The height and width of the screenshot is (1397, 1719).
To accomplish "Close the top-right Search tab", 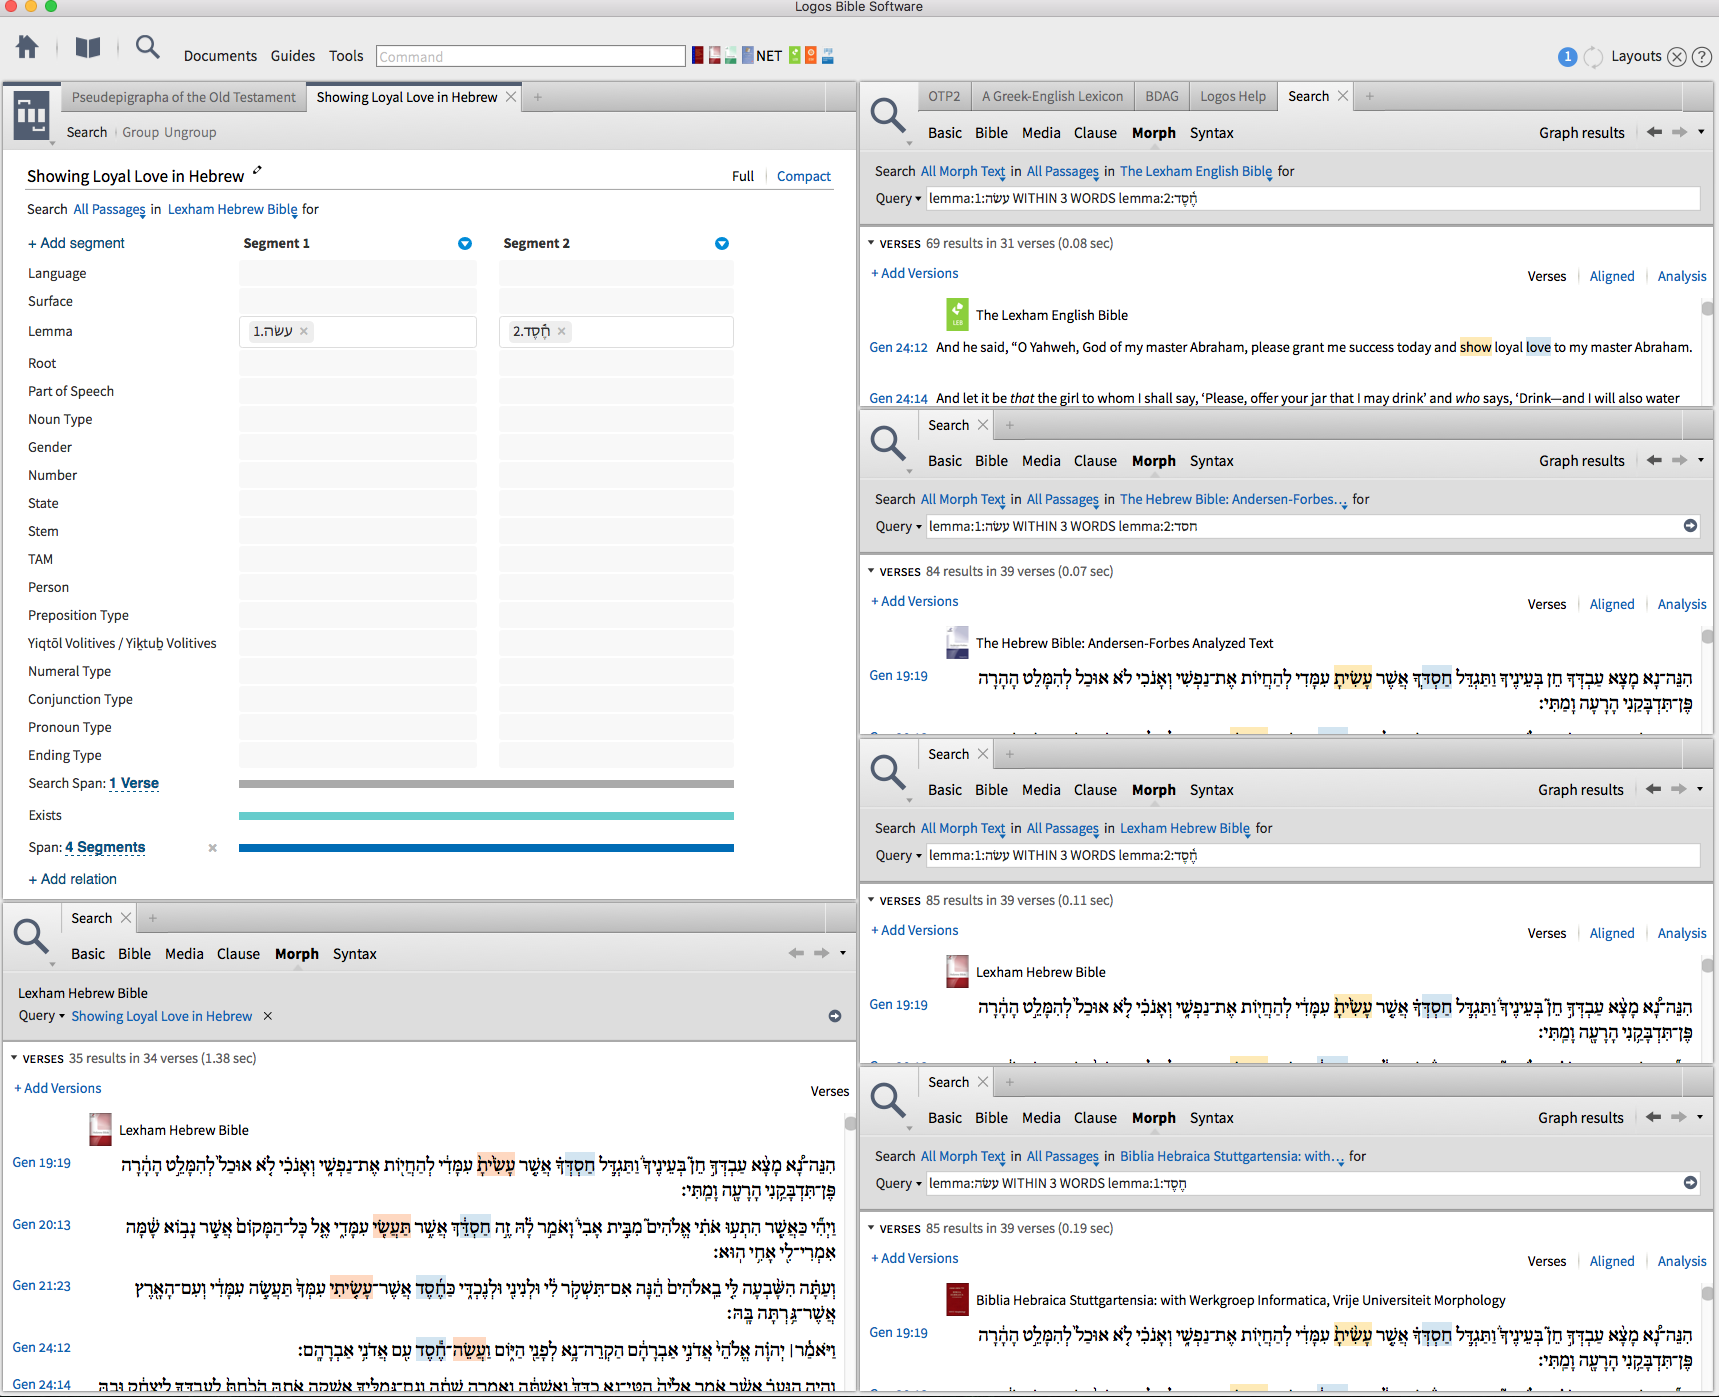I will (1343, 96).
